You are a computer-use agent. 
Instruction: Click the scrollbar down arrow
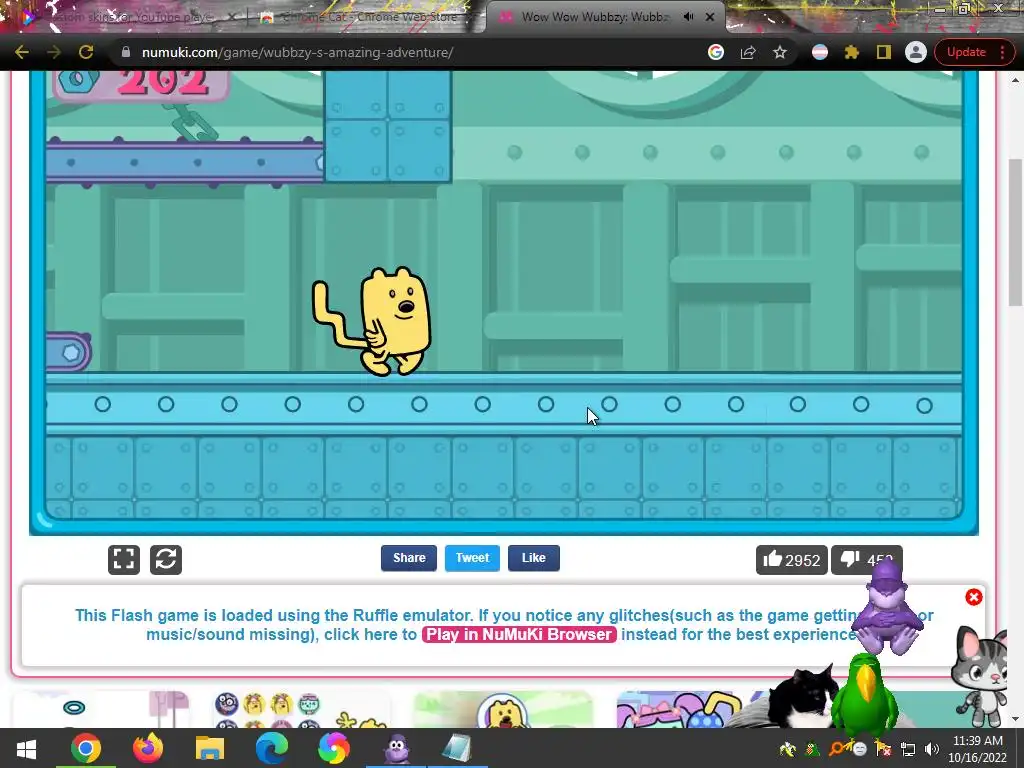(1014, 720)
